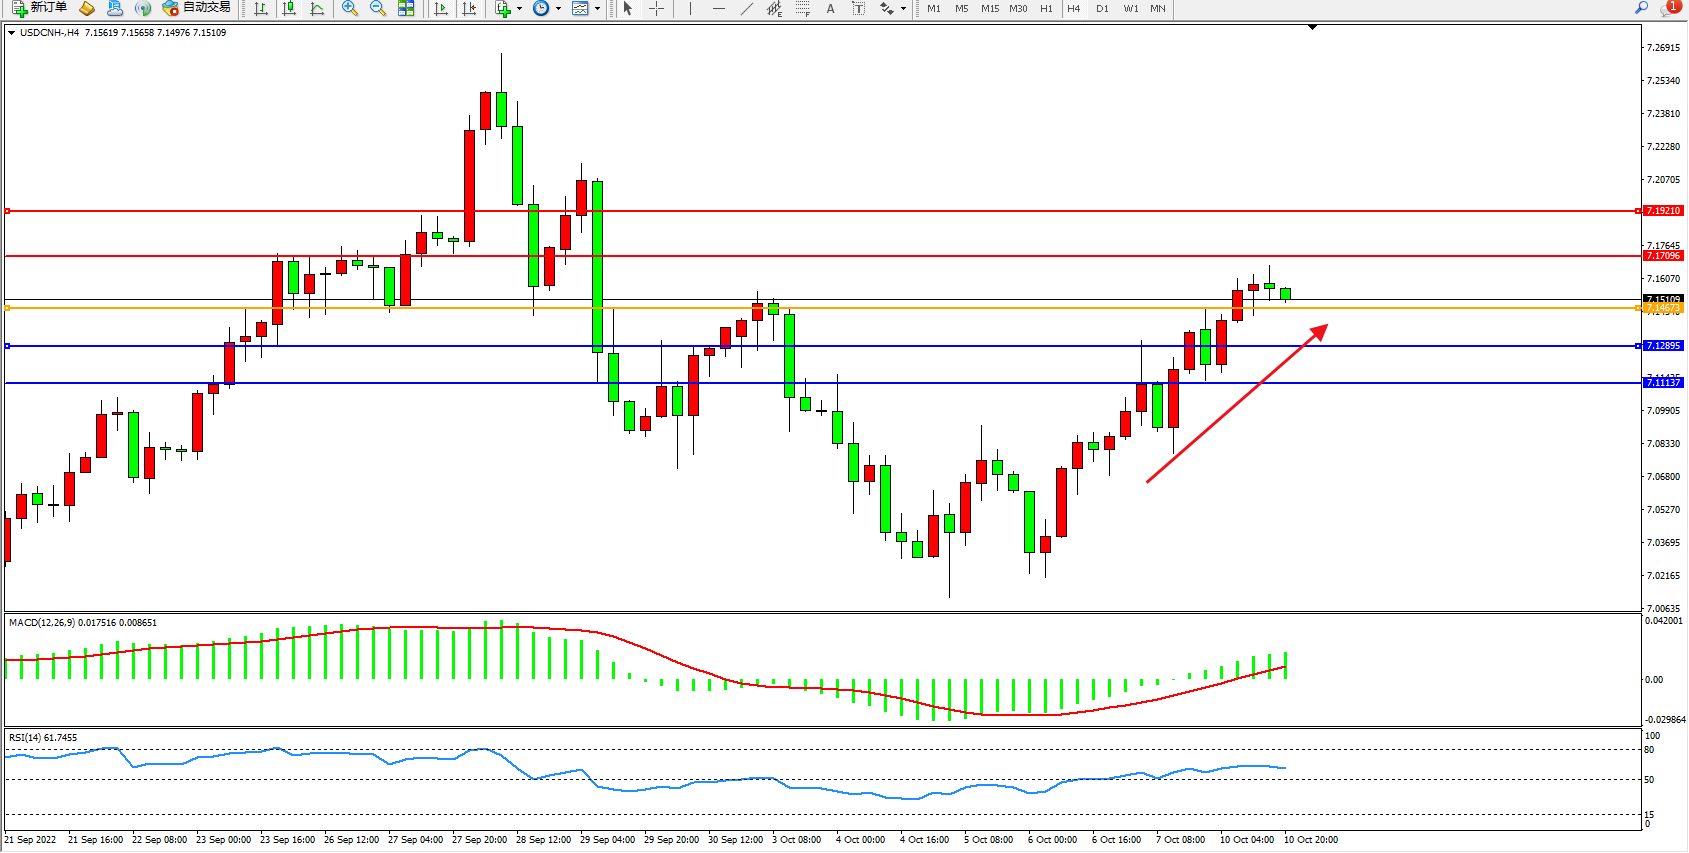Viewport: 1689px width, 853px height.
Task: Open the indicators list dropdown arrow
Action: 519,9
